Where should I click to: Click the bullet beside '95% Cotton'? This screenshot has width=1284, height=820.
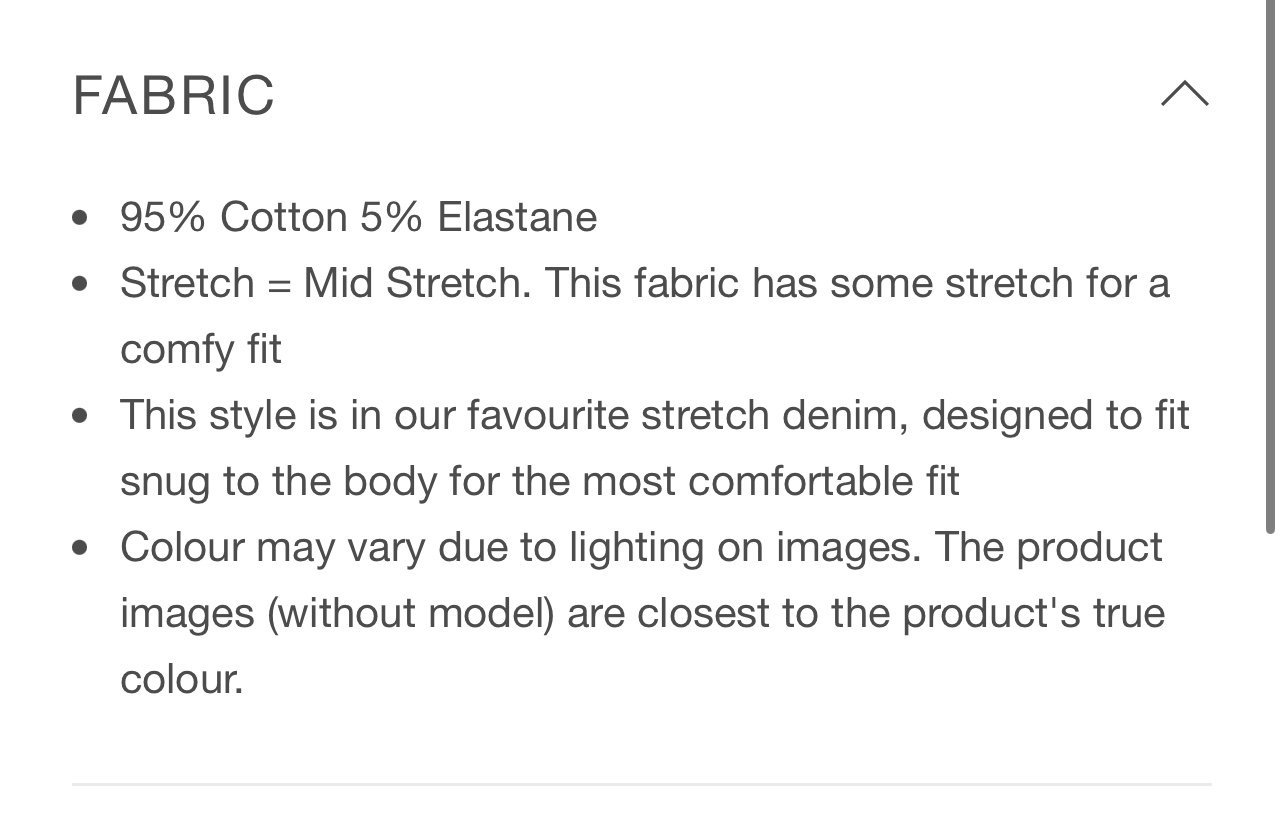(81, 219)
